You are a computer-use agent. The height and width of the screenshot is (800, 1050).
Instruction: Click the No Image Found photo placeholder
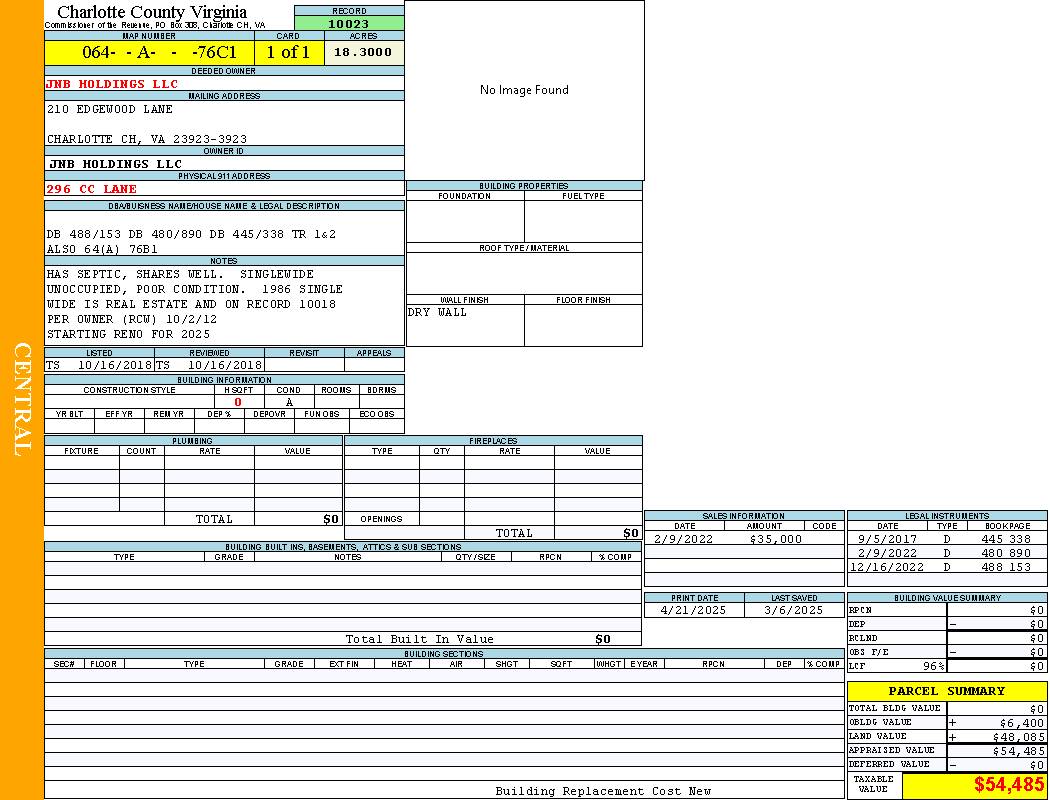(524, 90)
